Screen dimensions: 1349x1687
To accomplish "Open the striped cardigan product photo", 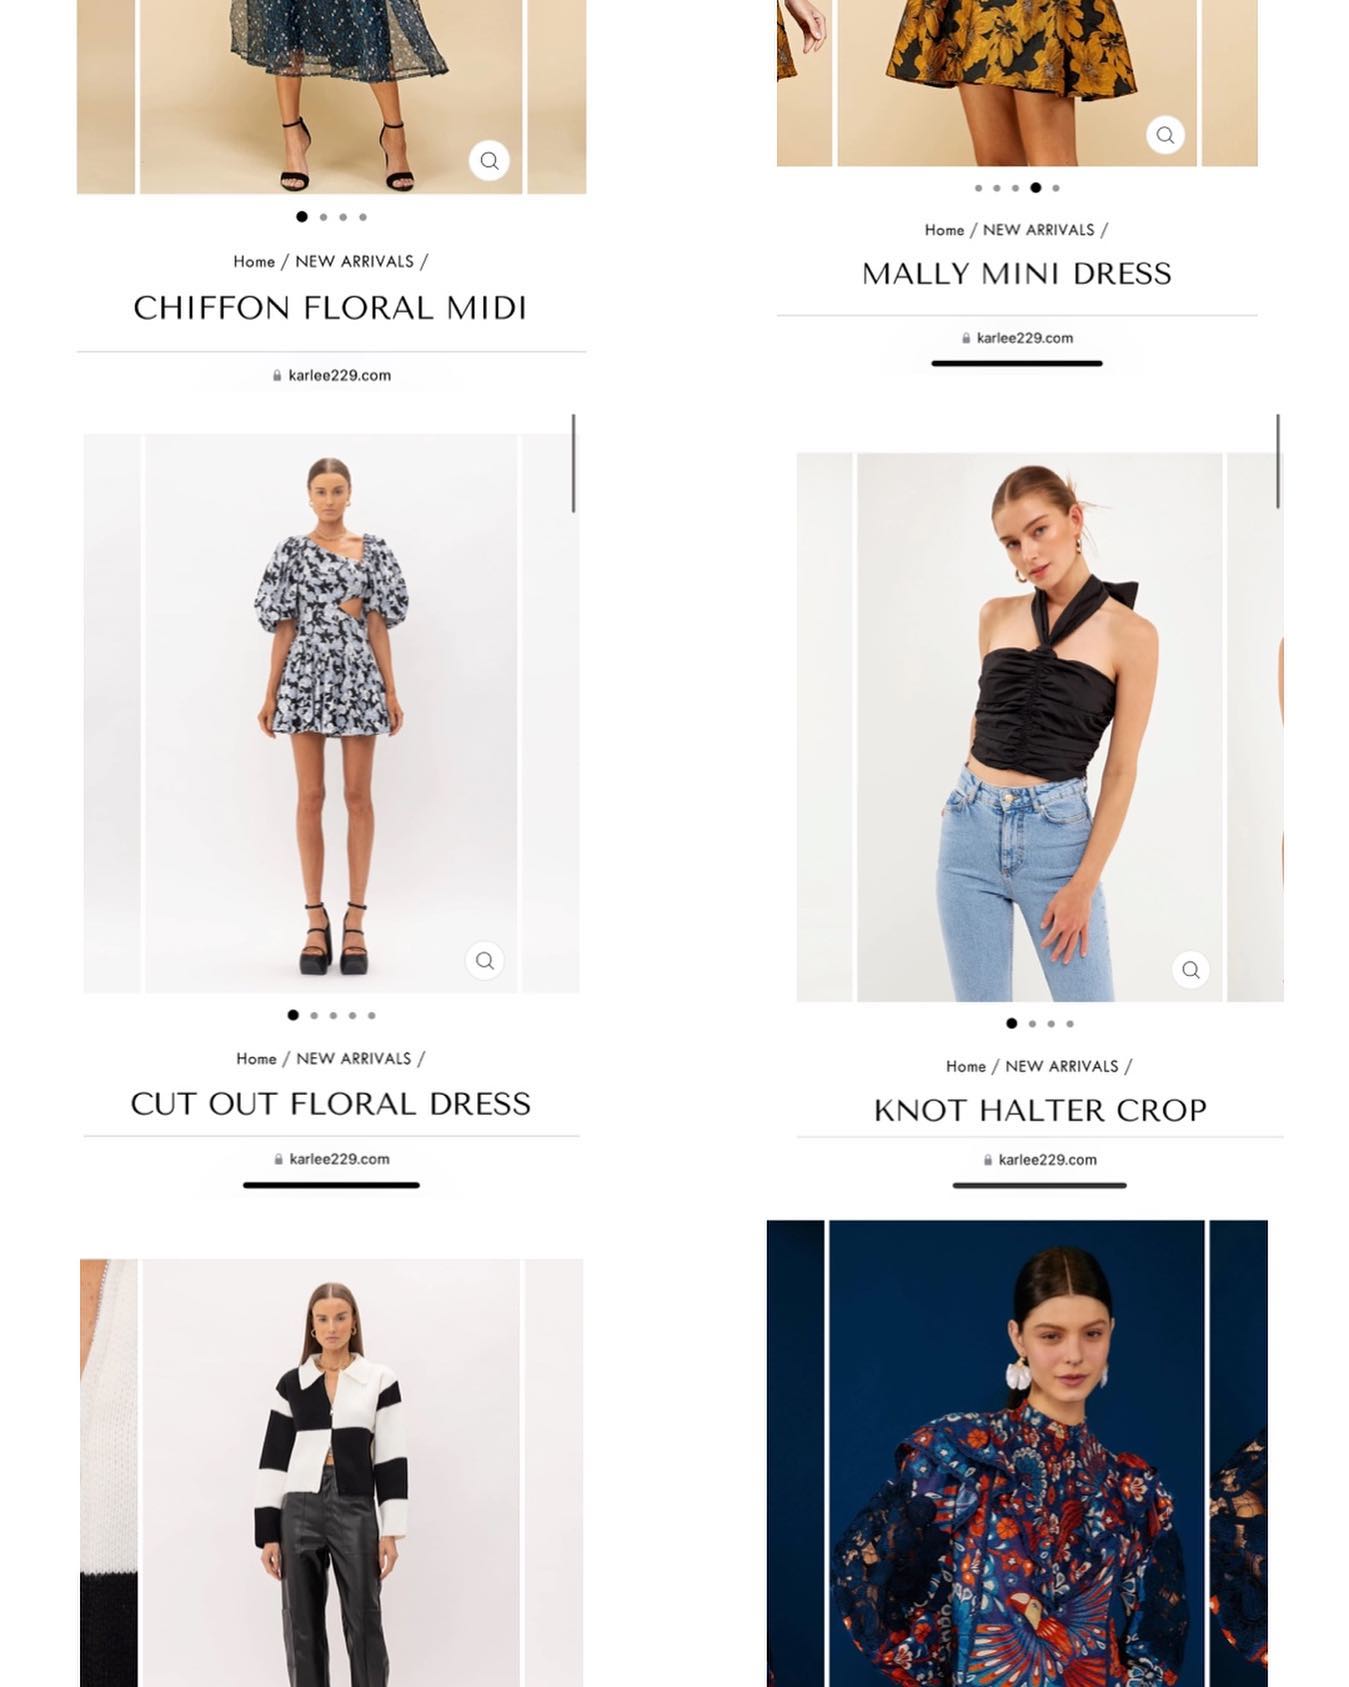I will pyautogui.click(x=331, y=1472).
